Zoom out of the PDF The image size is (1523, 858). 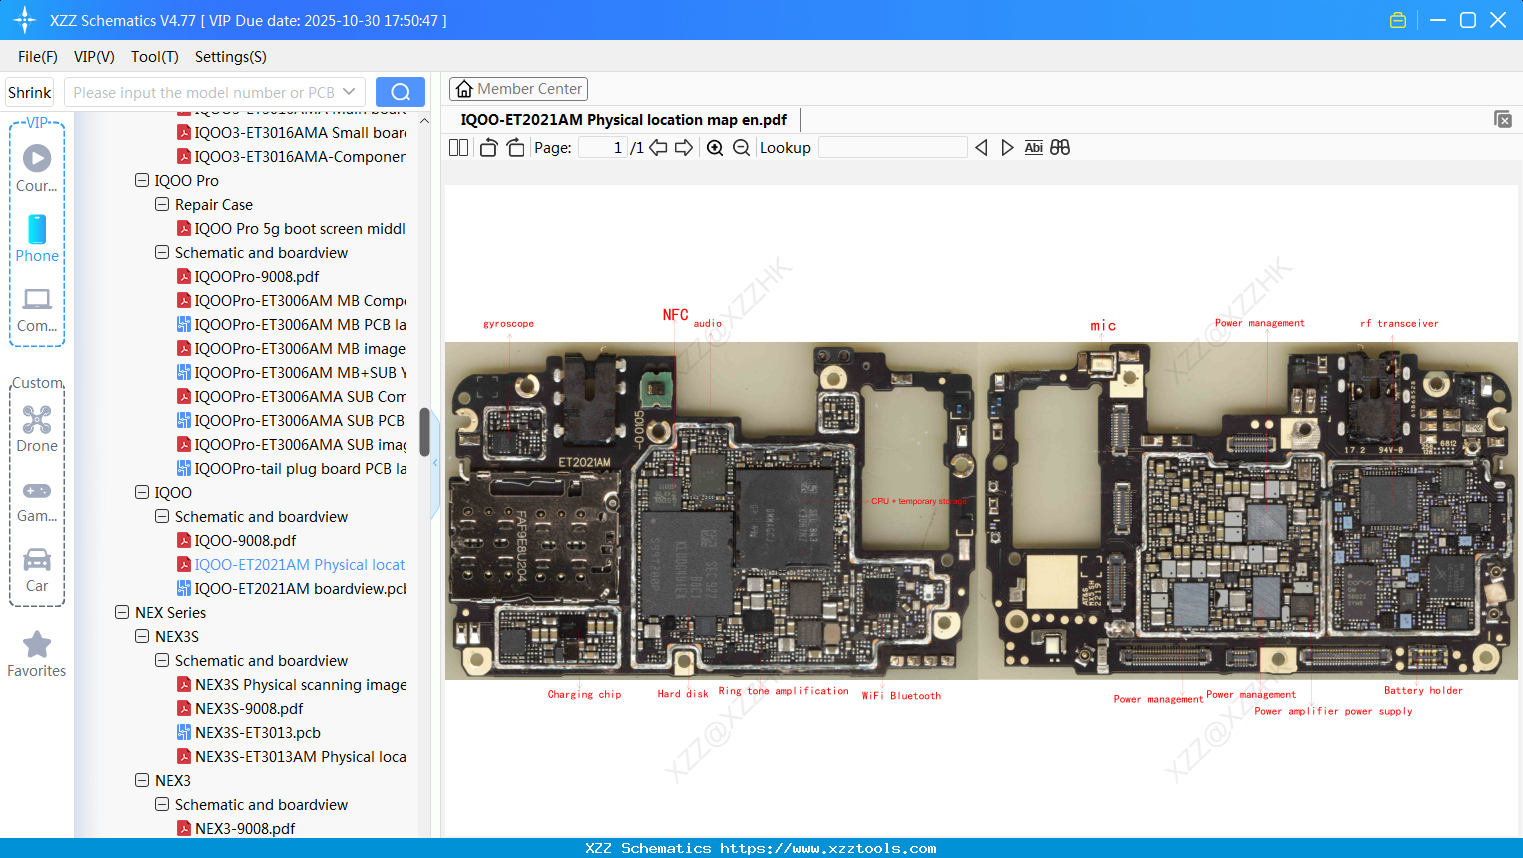pyautogui.click(x=741, y=148)
